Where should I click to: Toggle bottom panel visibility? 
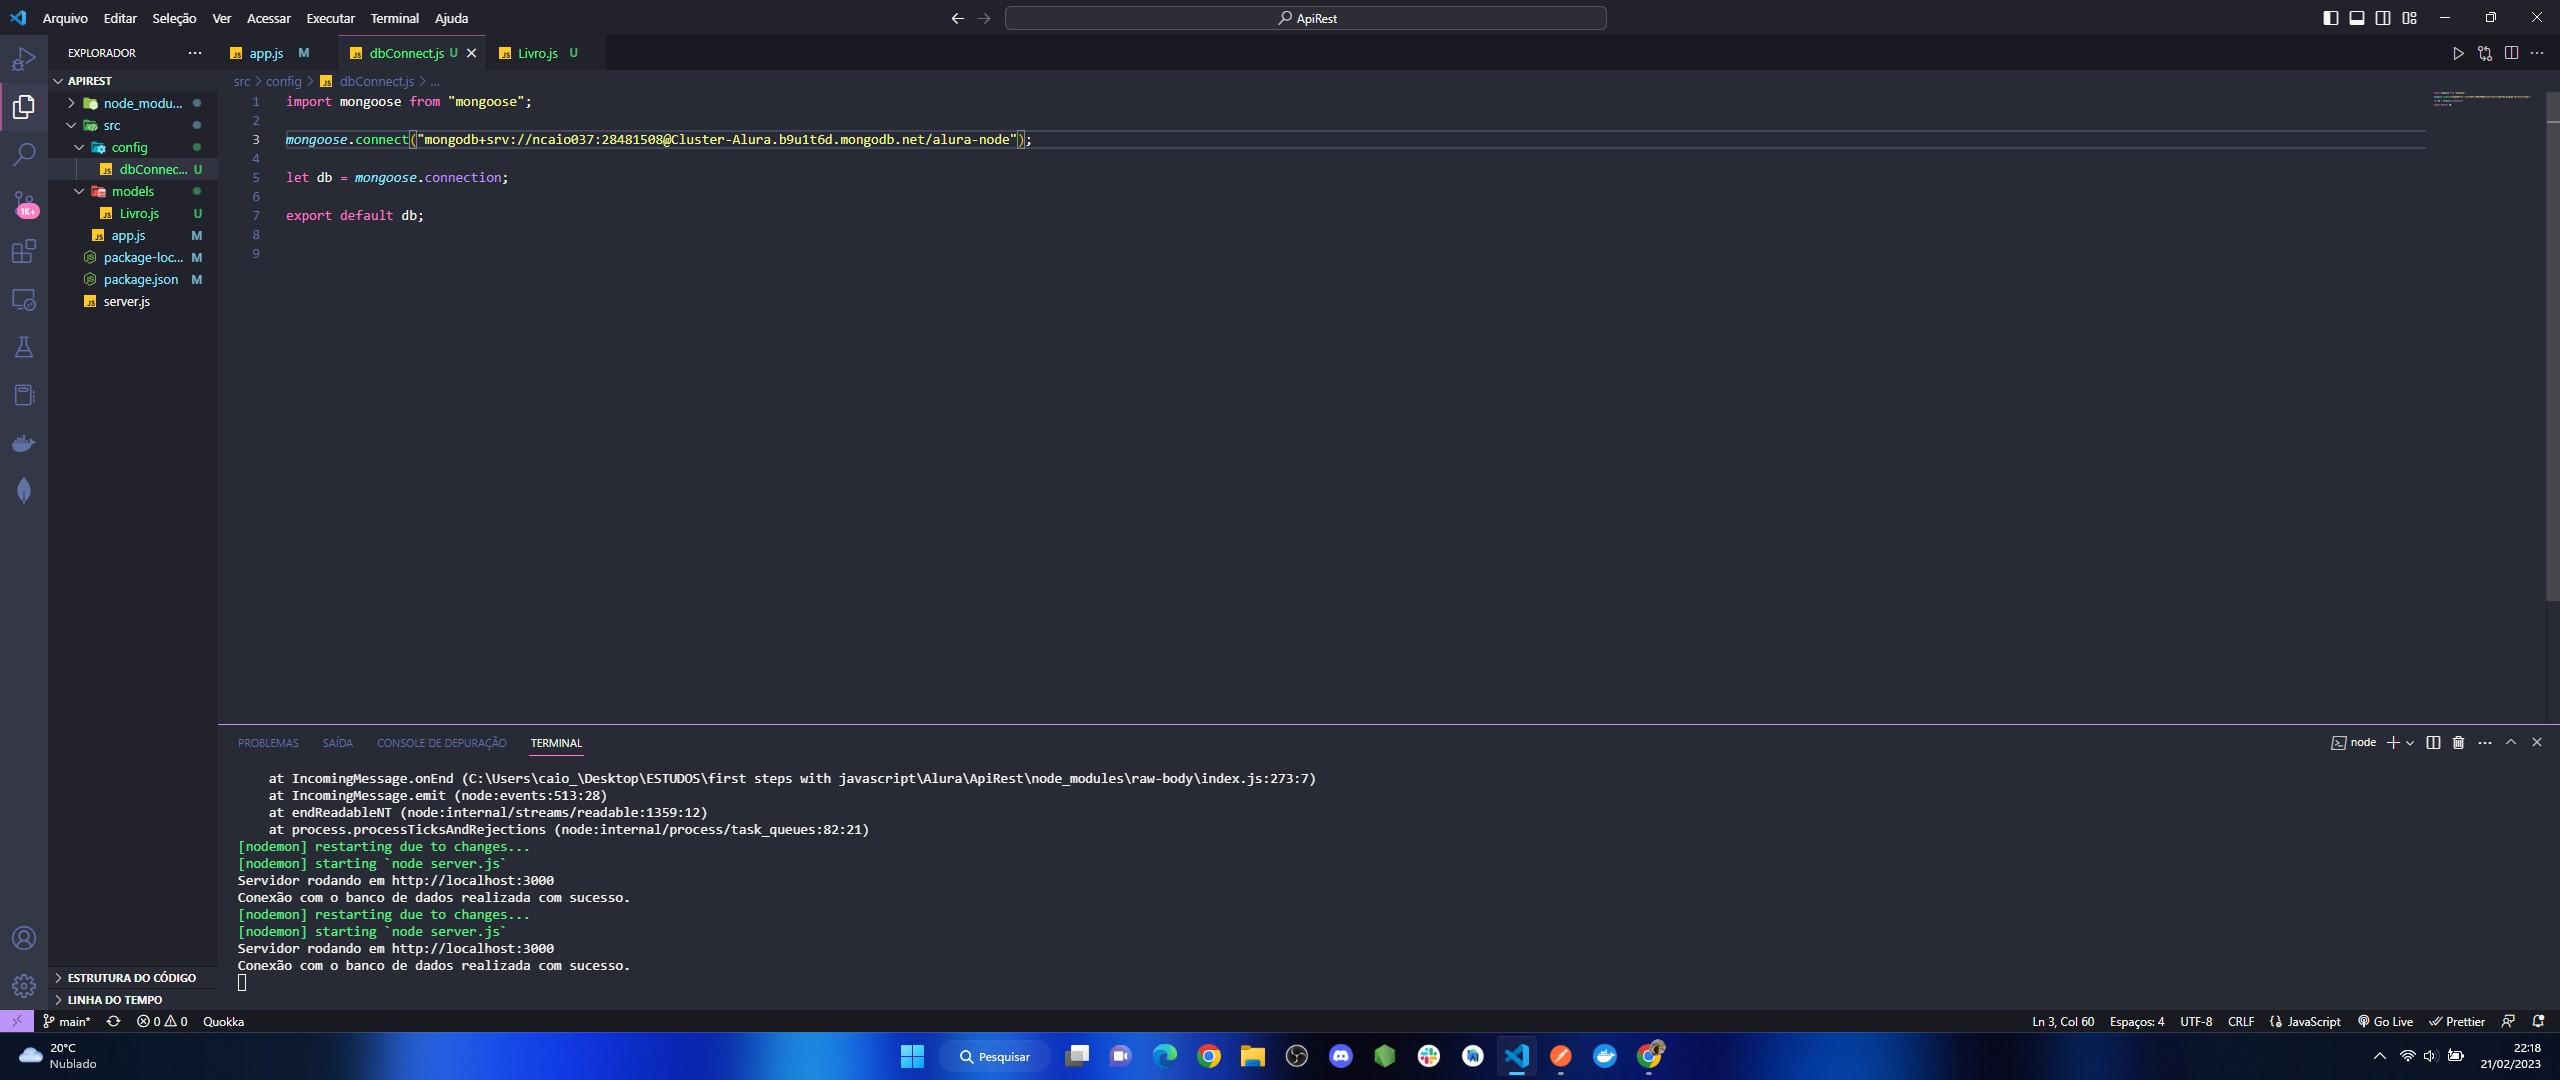[2357, 18]
